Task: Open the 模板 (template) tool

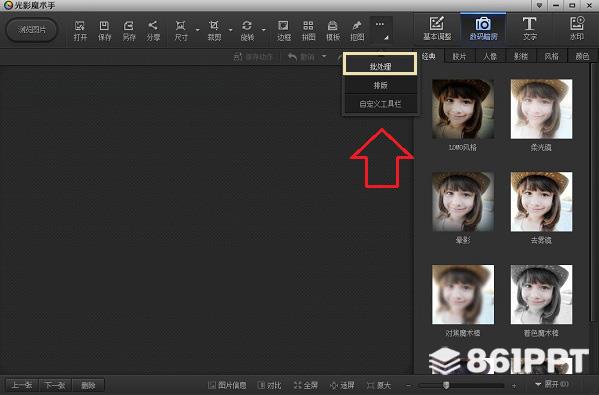Action: tap(332, 31)
